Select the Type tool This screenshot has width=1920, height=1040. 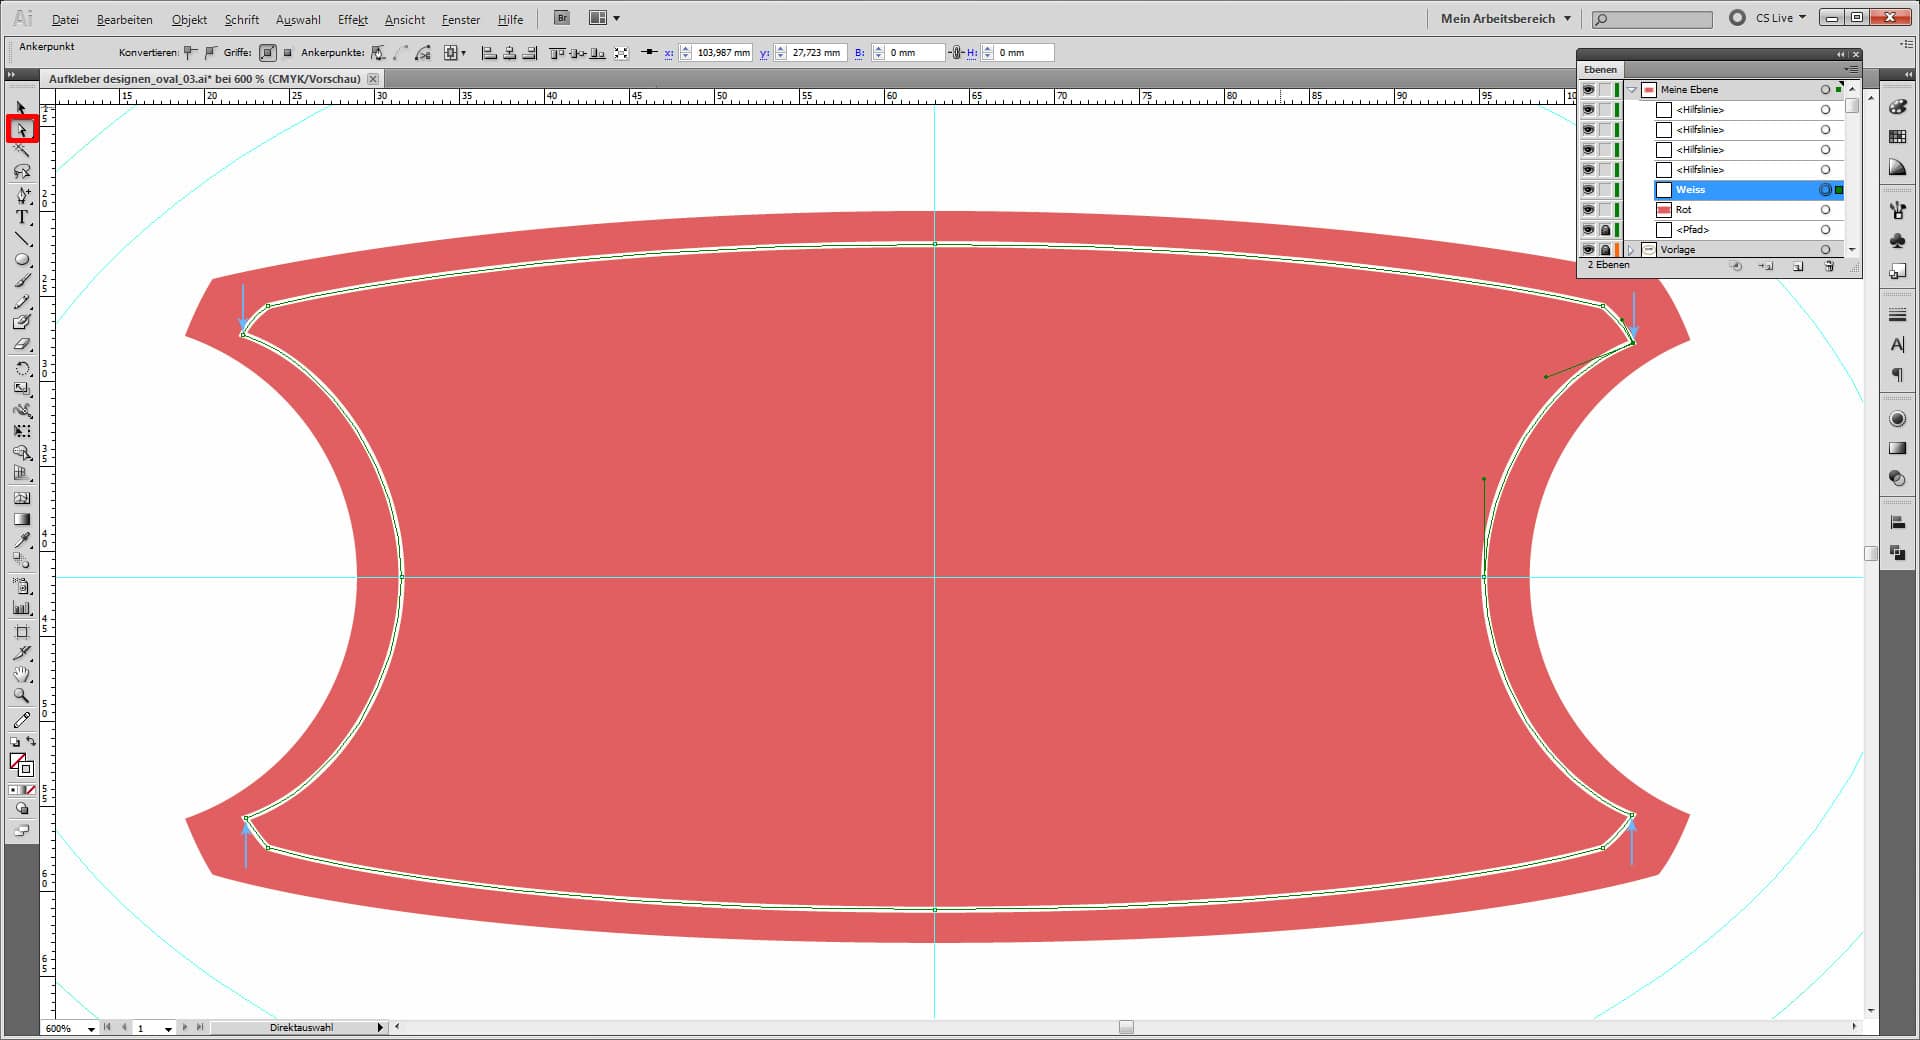pyautogui.click(x=22, y=217)
